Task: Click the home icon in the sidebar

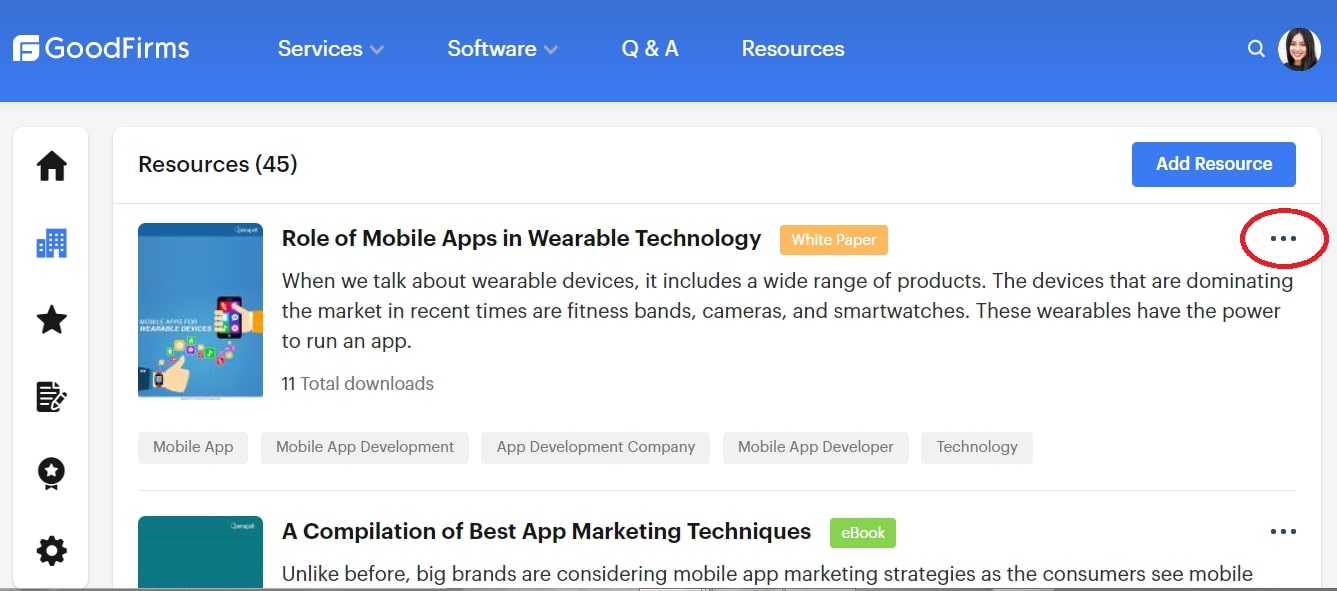Action: [x=51, y=165]
